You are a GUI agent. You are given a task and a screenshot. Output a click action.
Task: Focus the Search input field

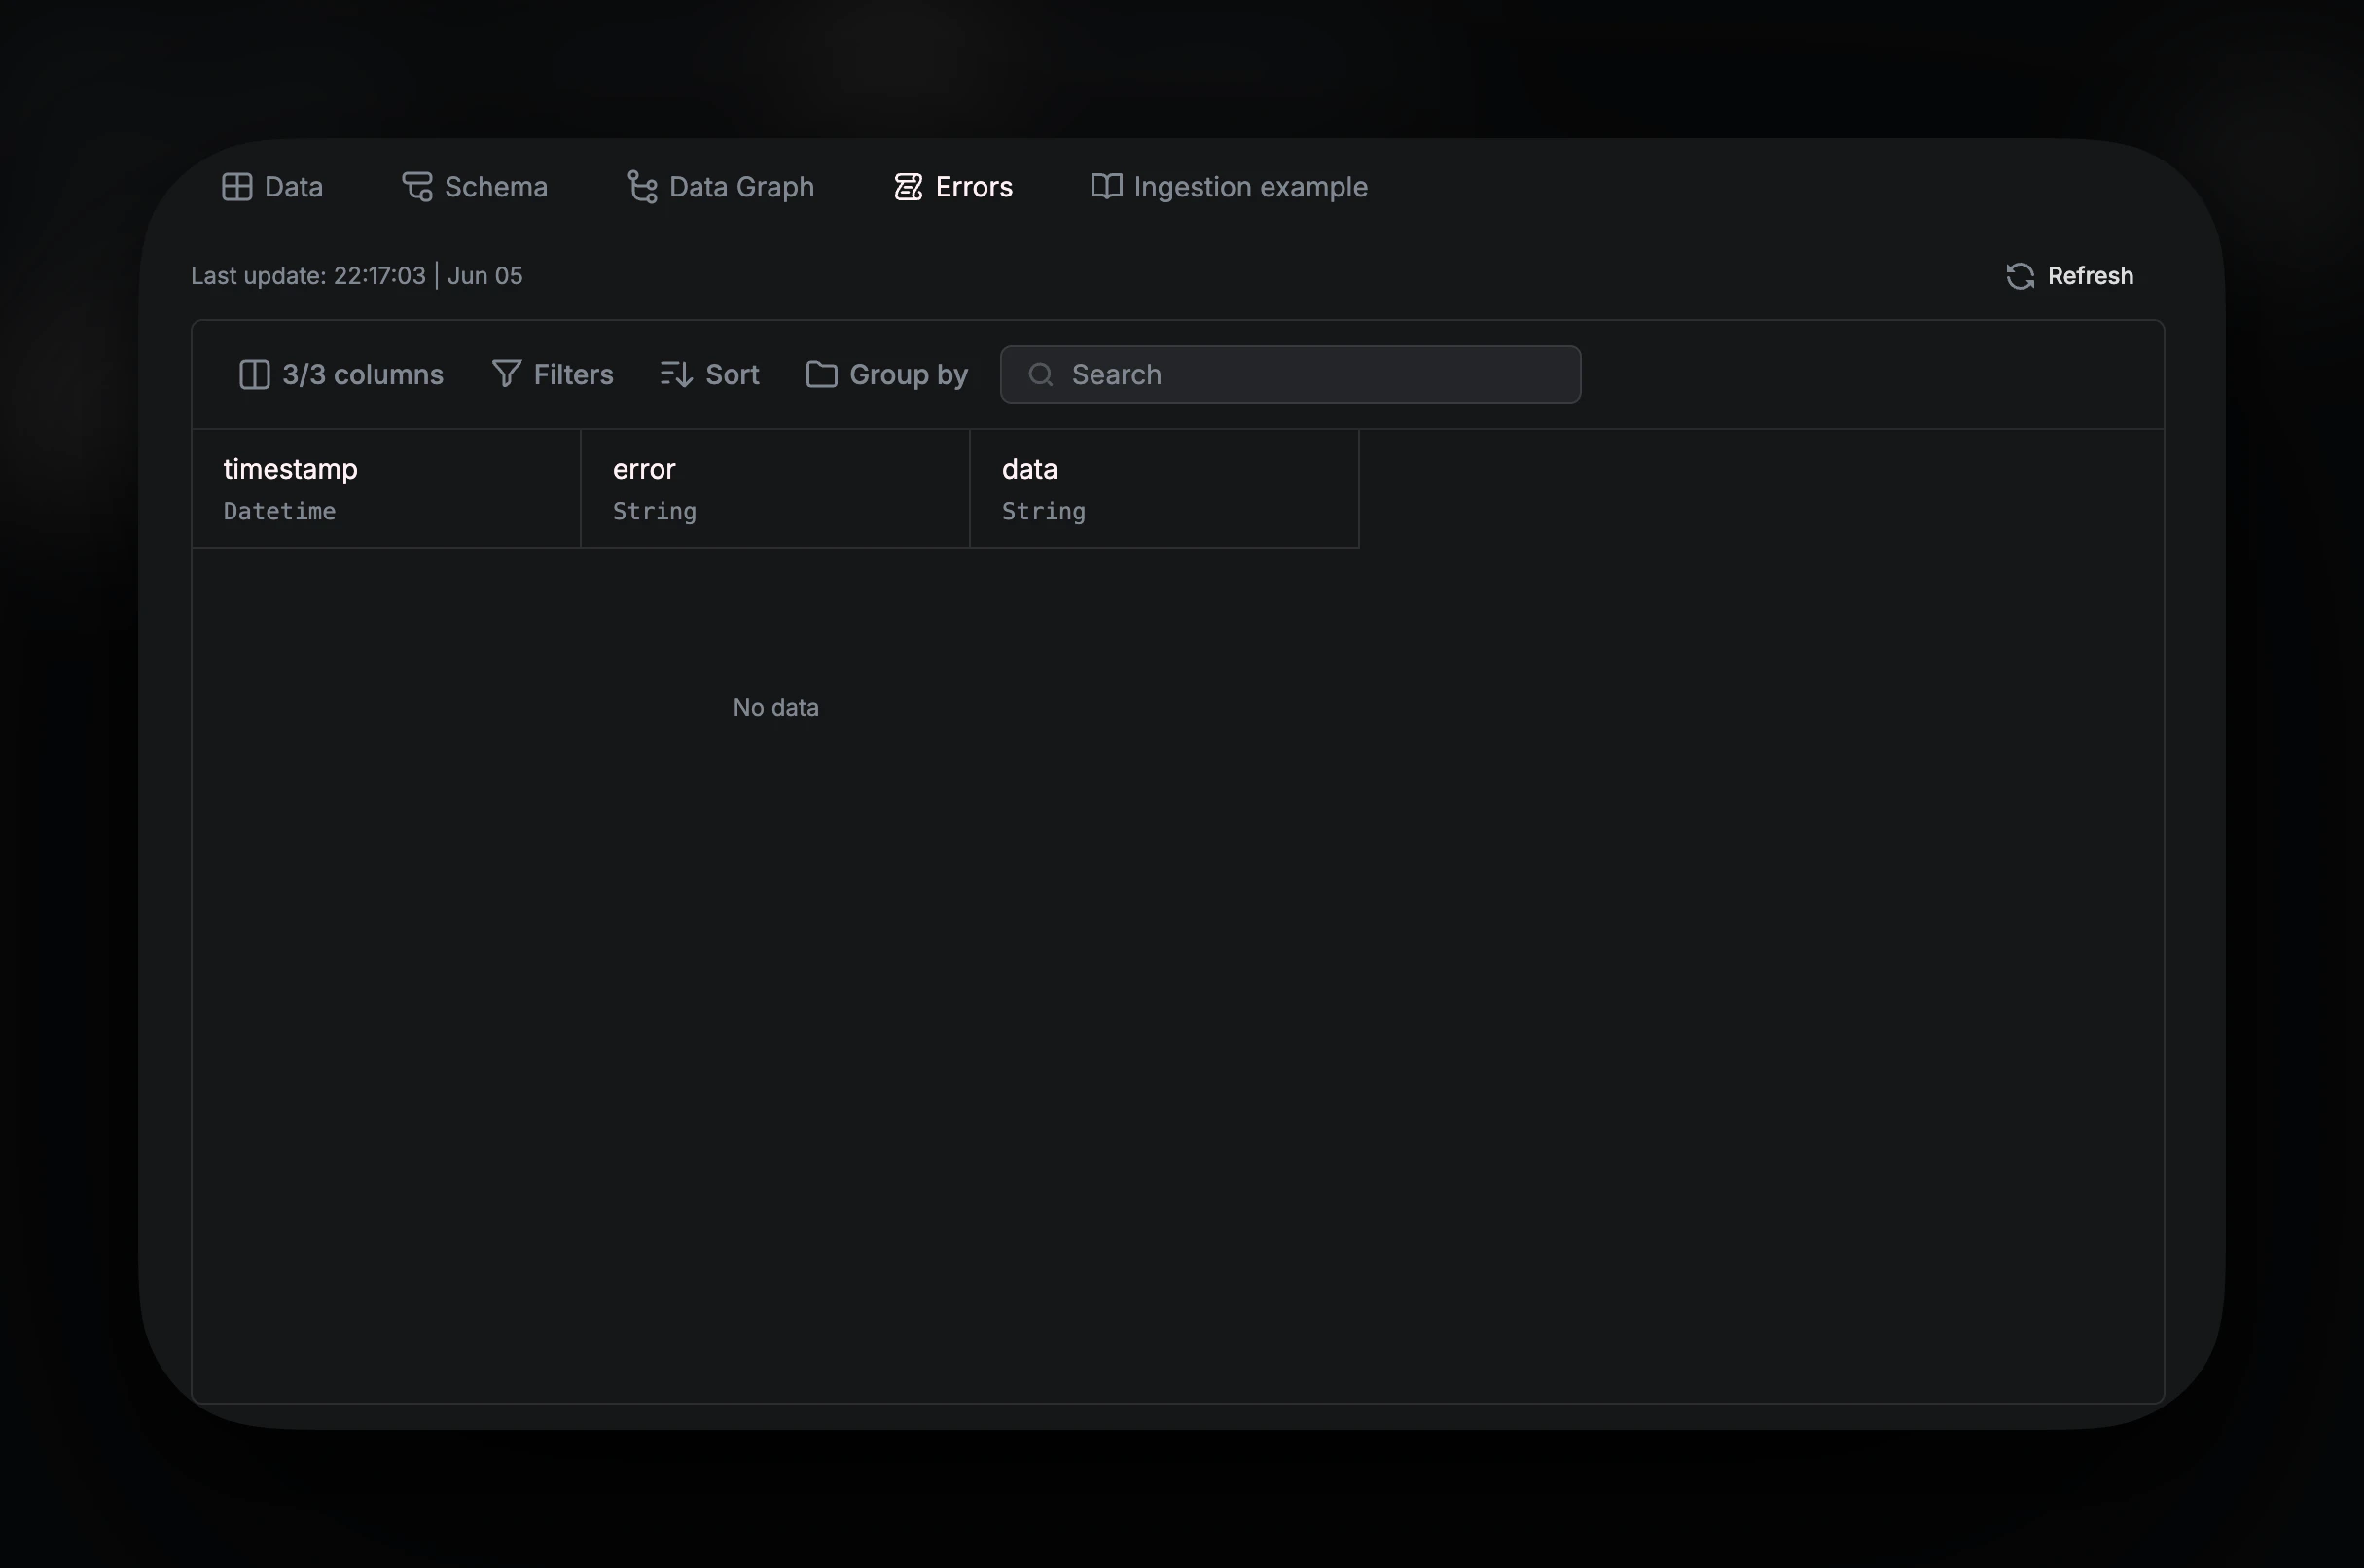[x=1310, y=375]
